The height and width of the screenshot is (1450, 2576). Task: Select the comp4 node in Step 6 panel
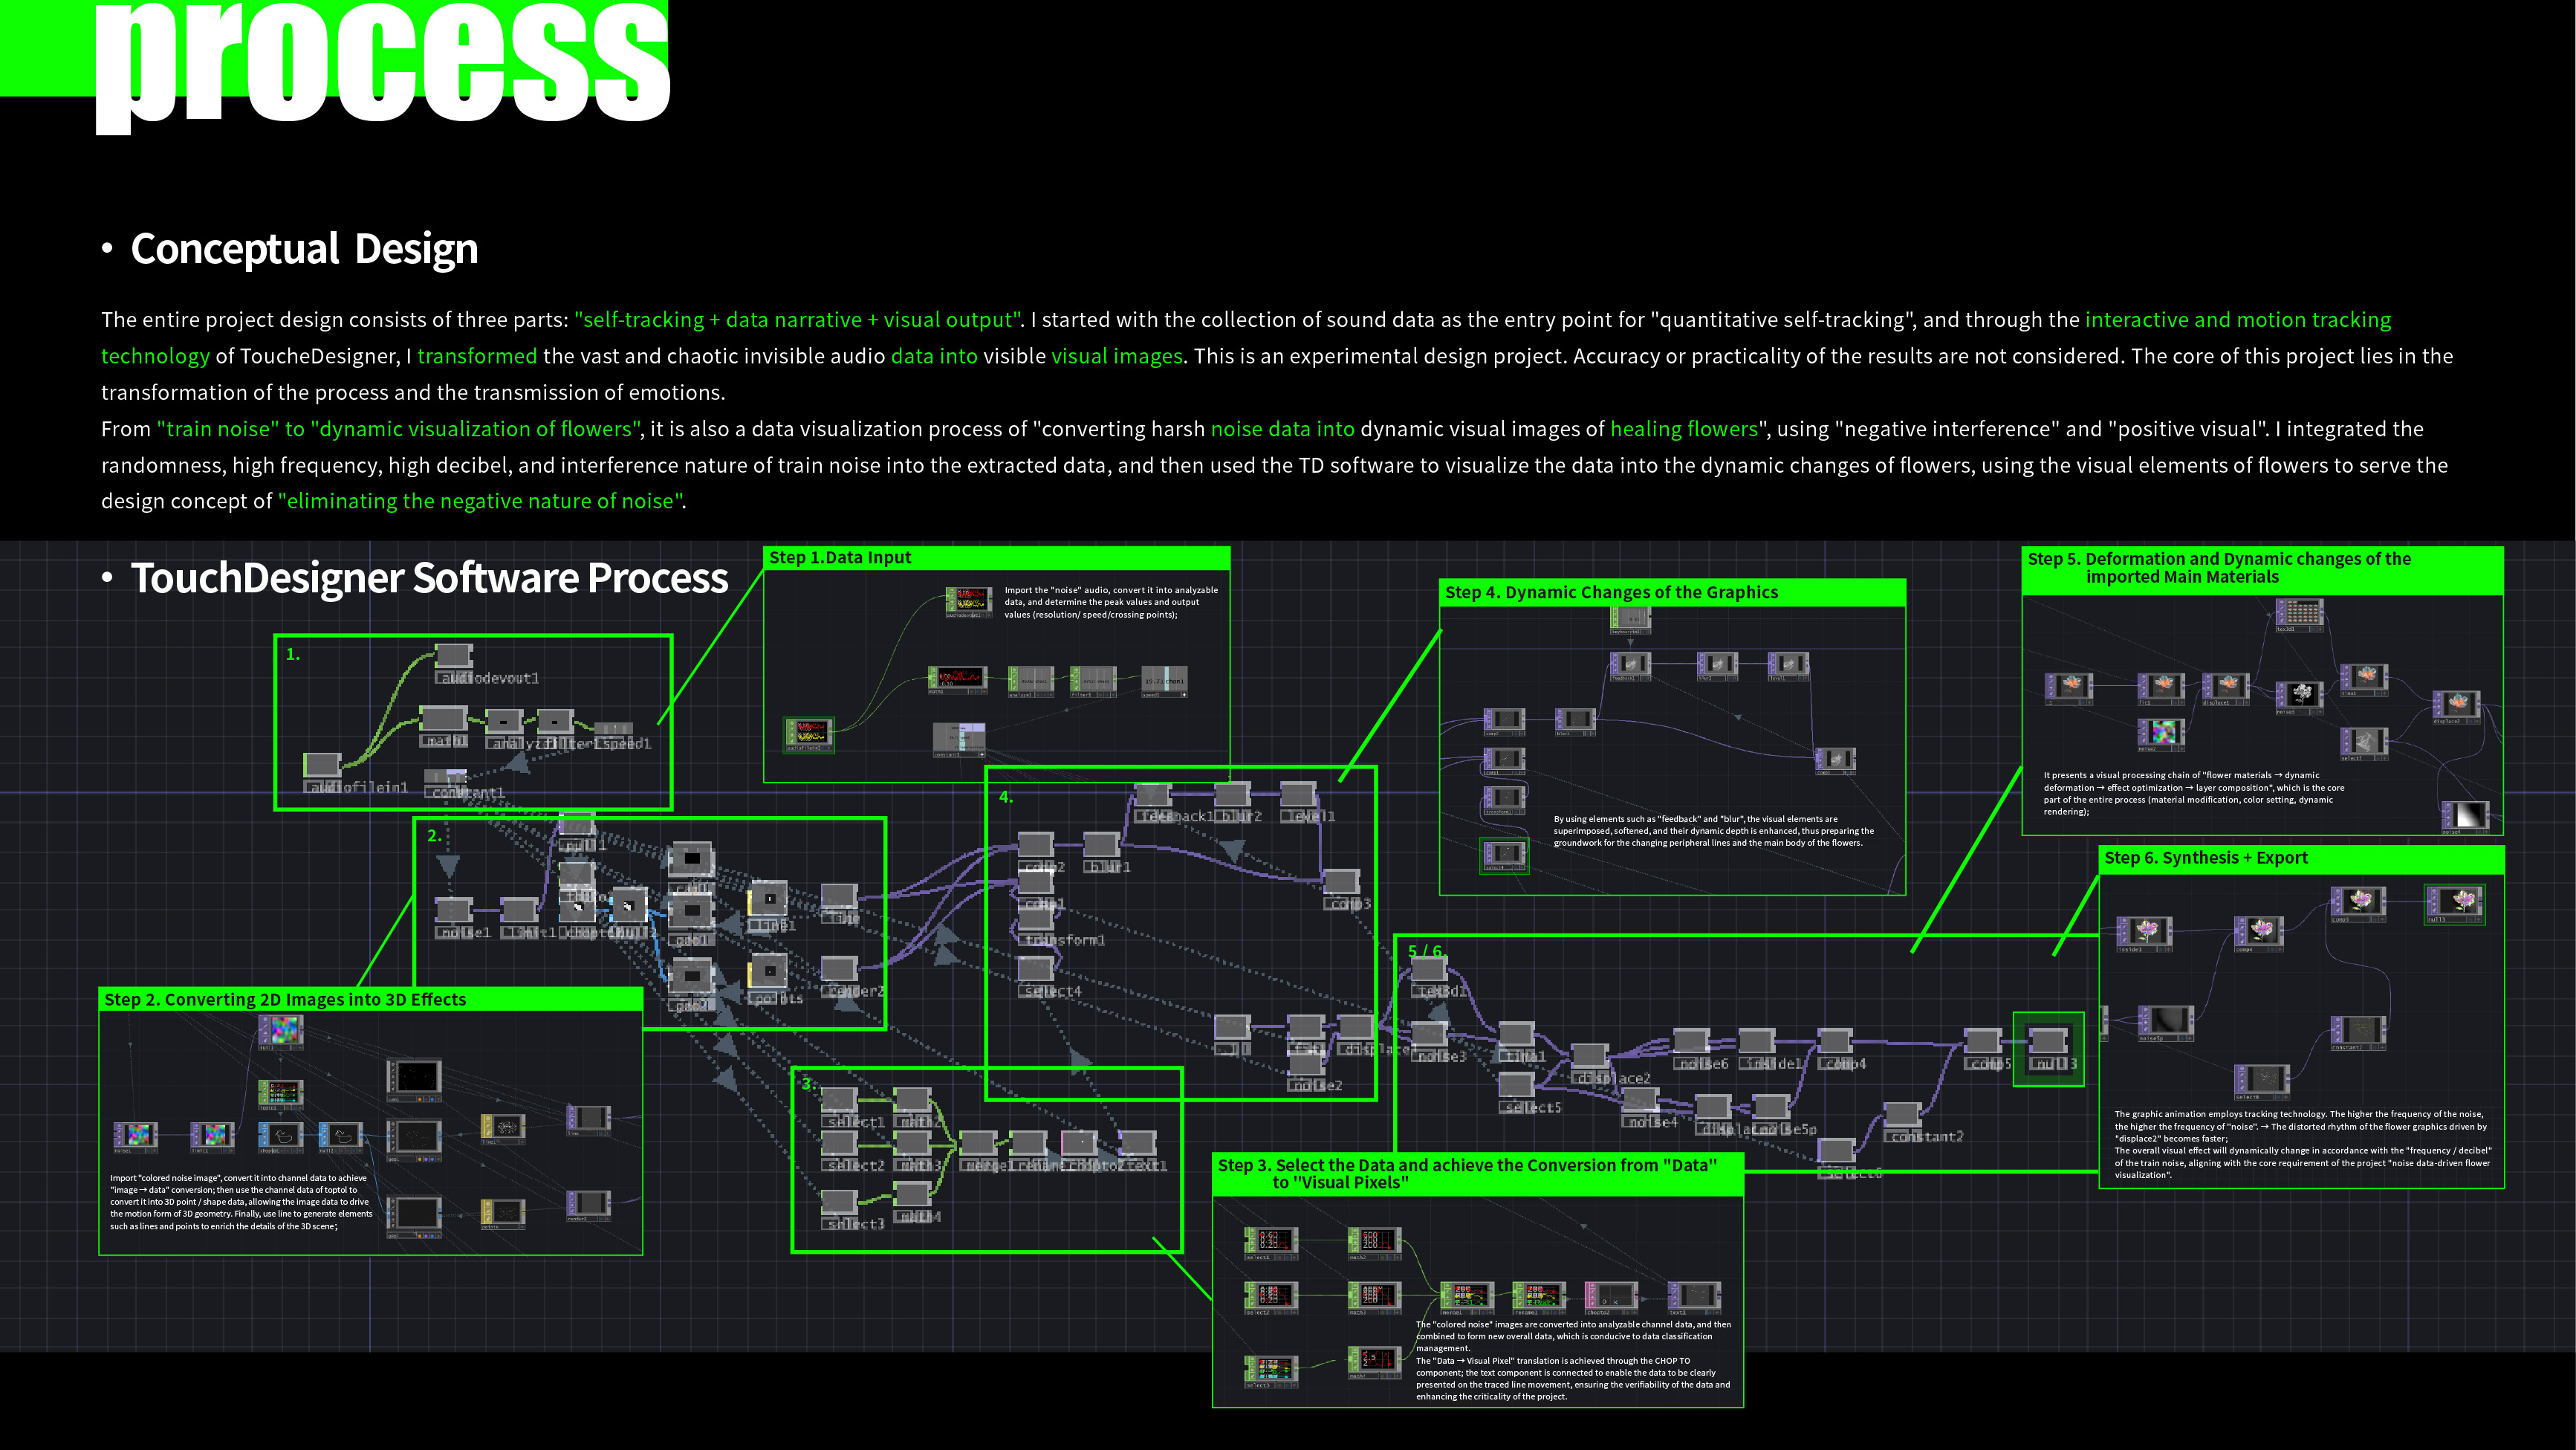tap(2258, 933)
